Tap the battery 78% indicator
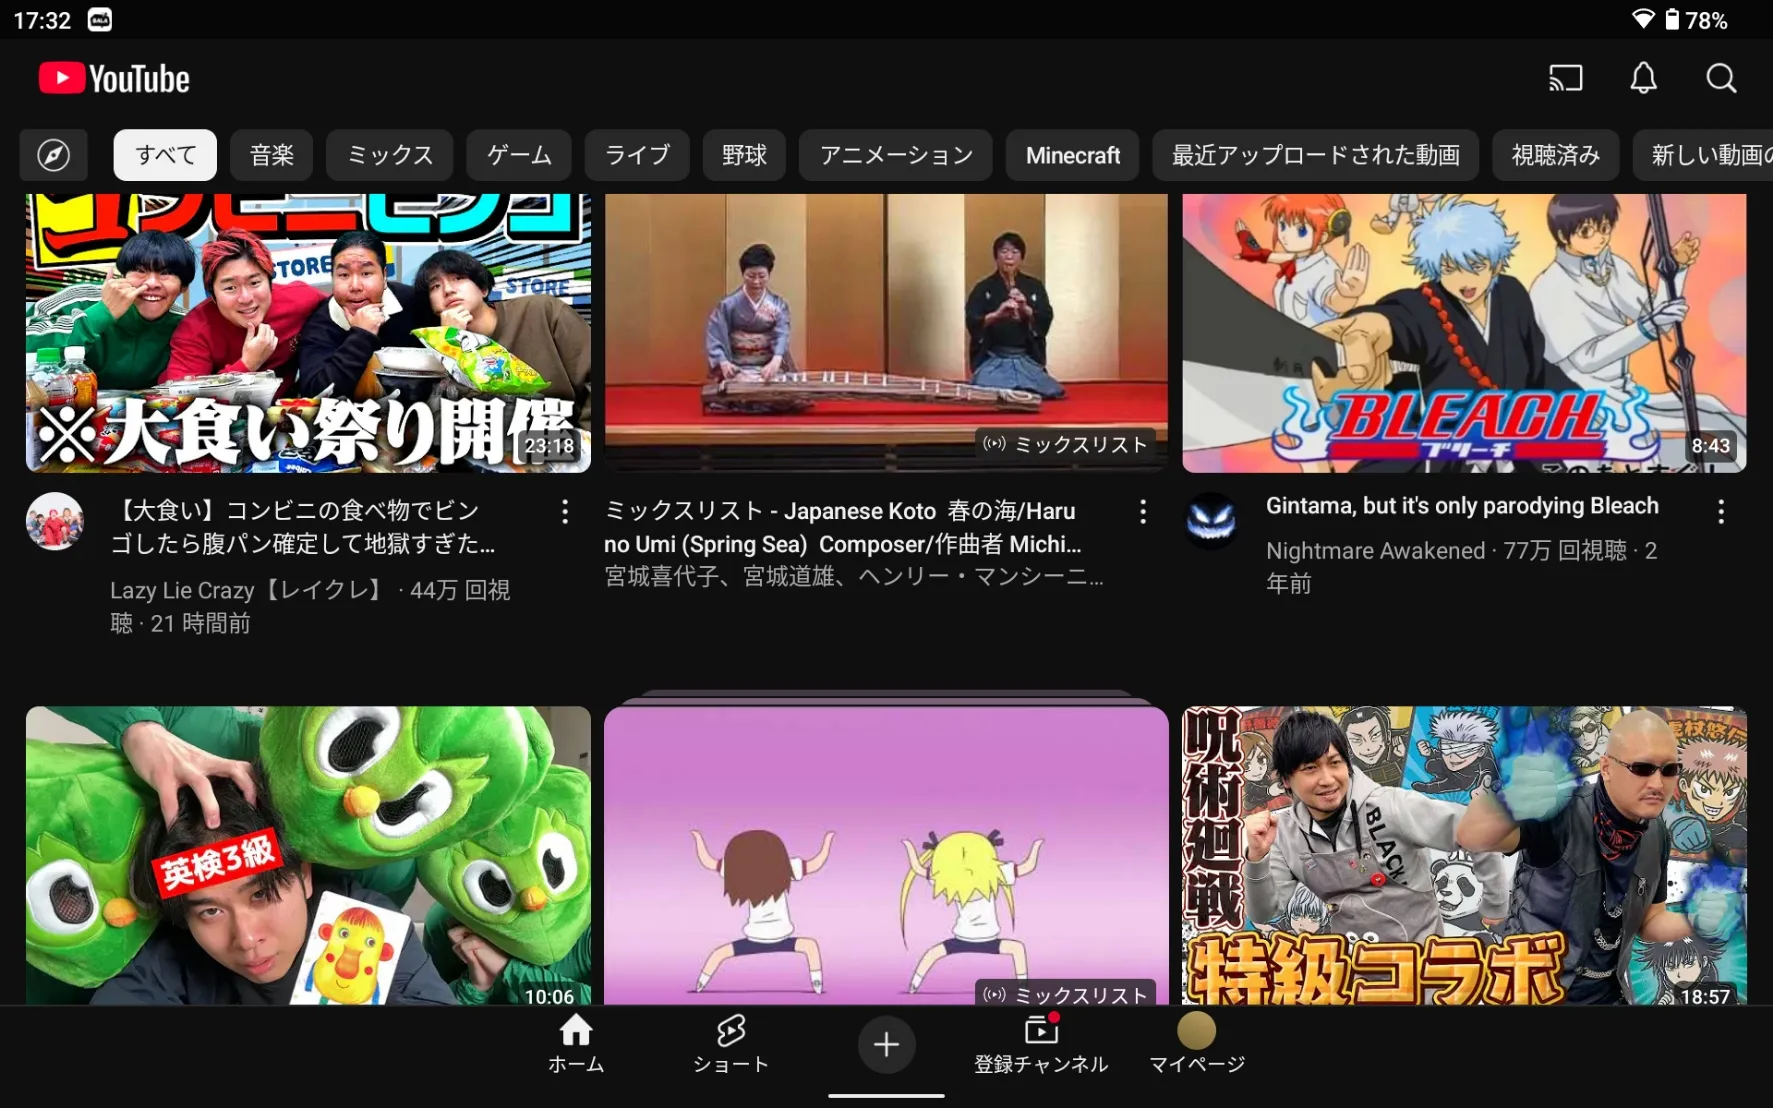Image resolution: width=1773 pixels, height=1108 pixels. click(1696, 20)
